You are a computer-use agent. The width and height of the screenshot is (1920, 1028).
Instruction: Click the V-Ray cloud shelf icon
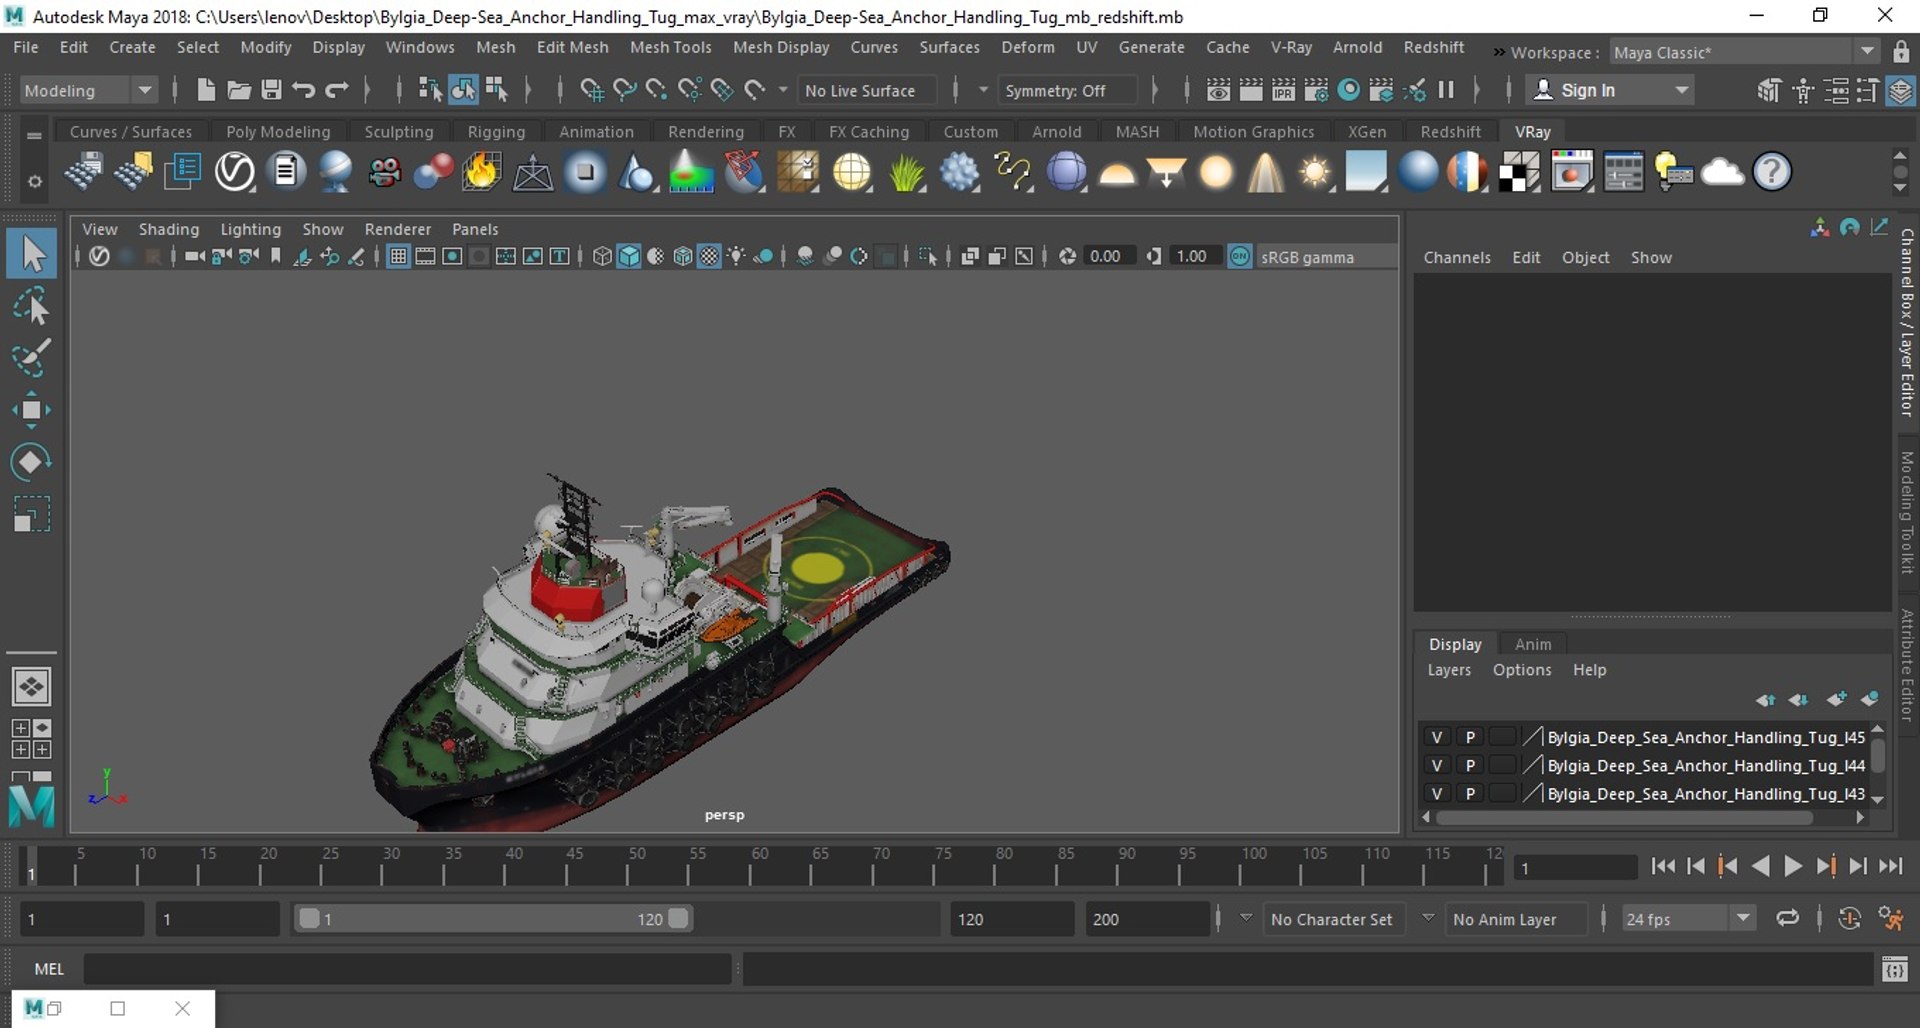1722,172
